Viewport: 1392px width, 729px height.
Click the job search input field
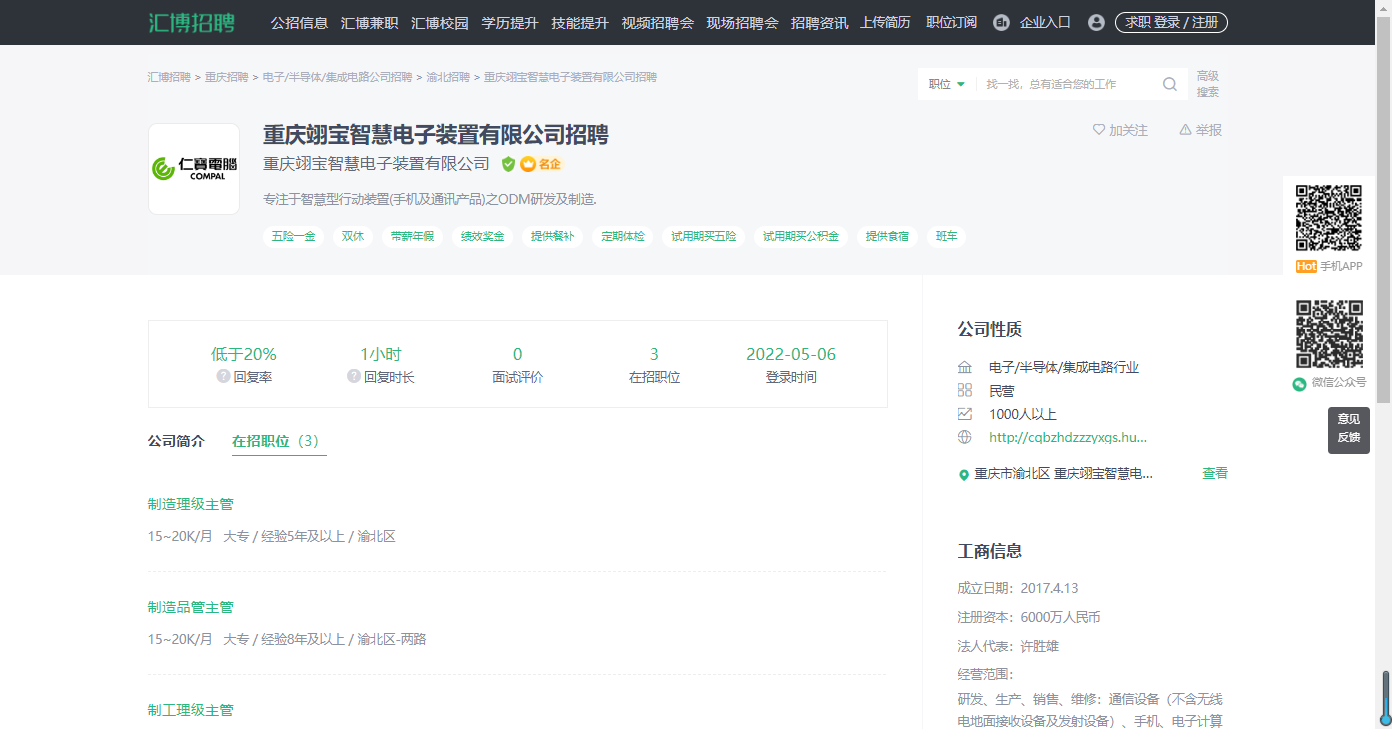click(1065, 84)
